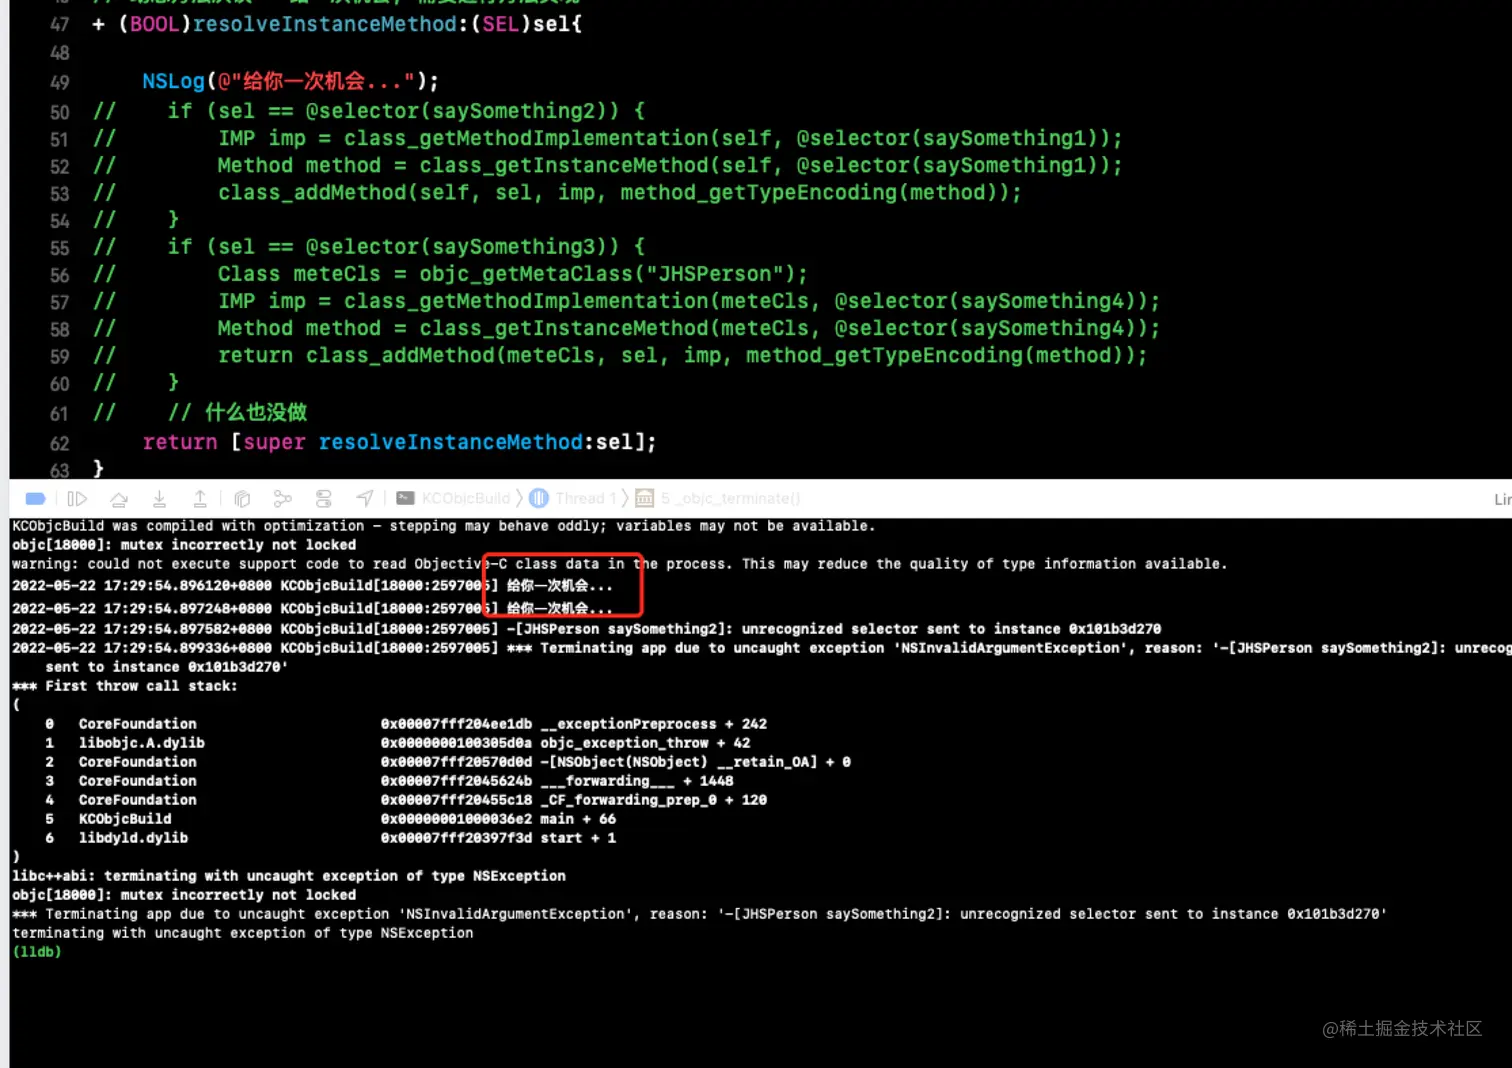Click 'Class meteCls = objc_getMetaClass' comment line

(x=512, y=274)
